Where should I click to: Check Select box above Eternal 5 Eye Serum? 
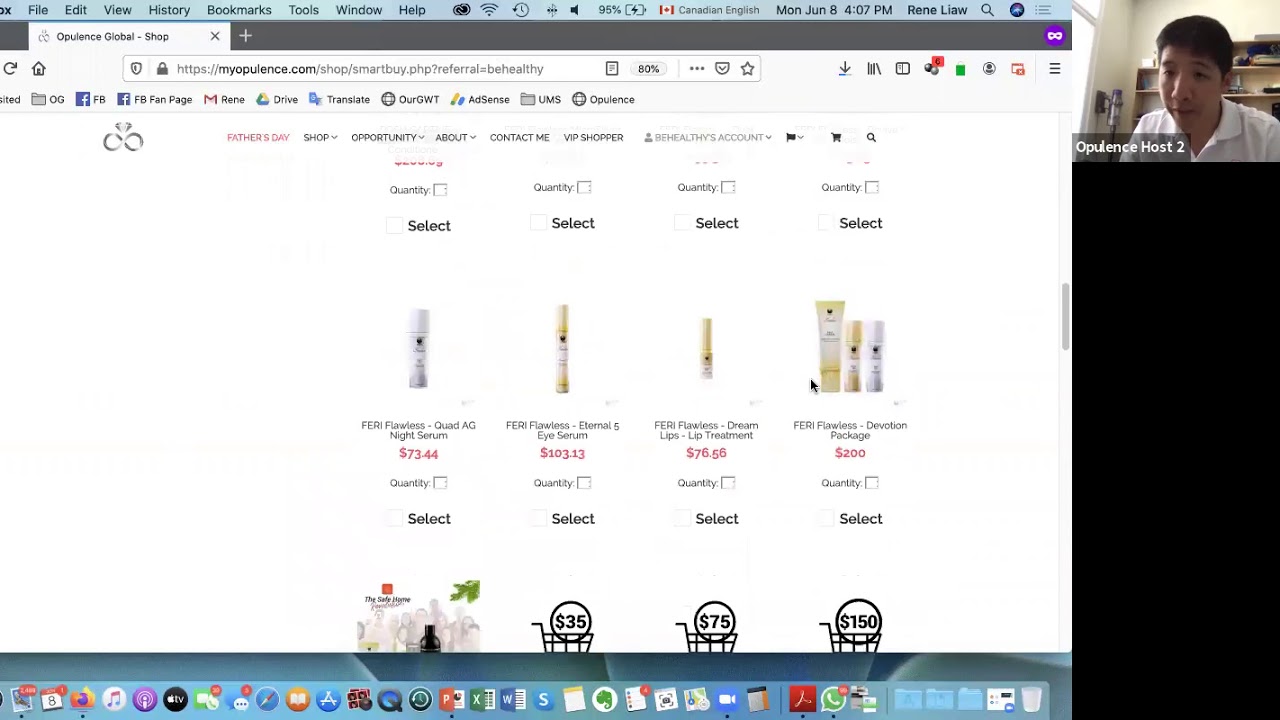tap(538, 223)
